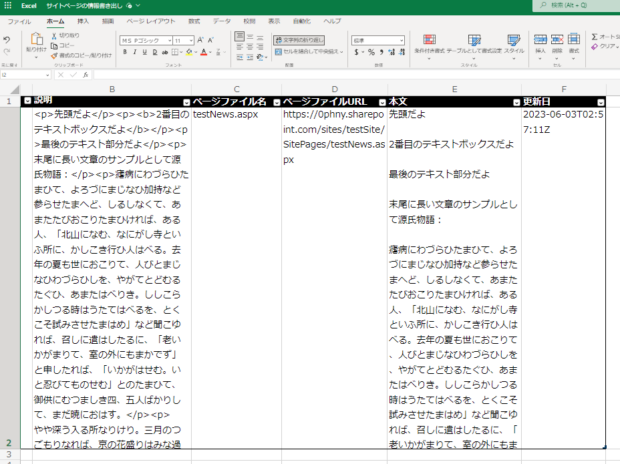Click the Format cells (書式) icon

(x=574, y=39)
